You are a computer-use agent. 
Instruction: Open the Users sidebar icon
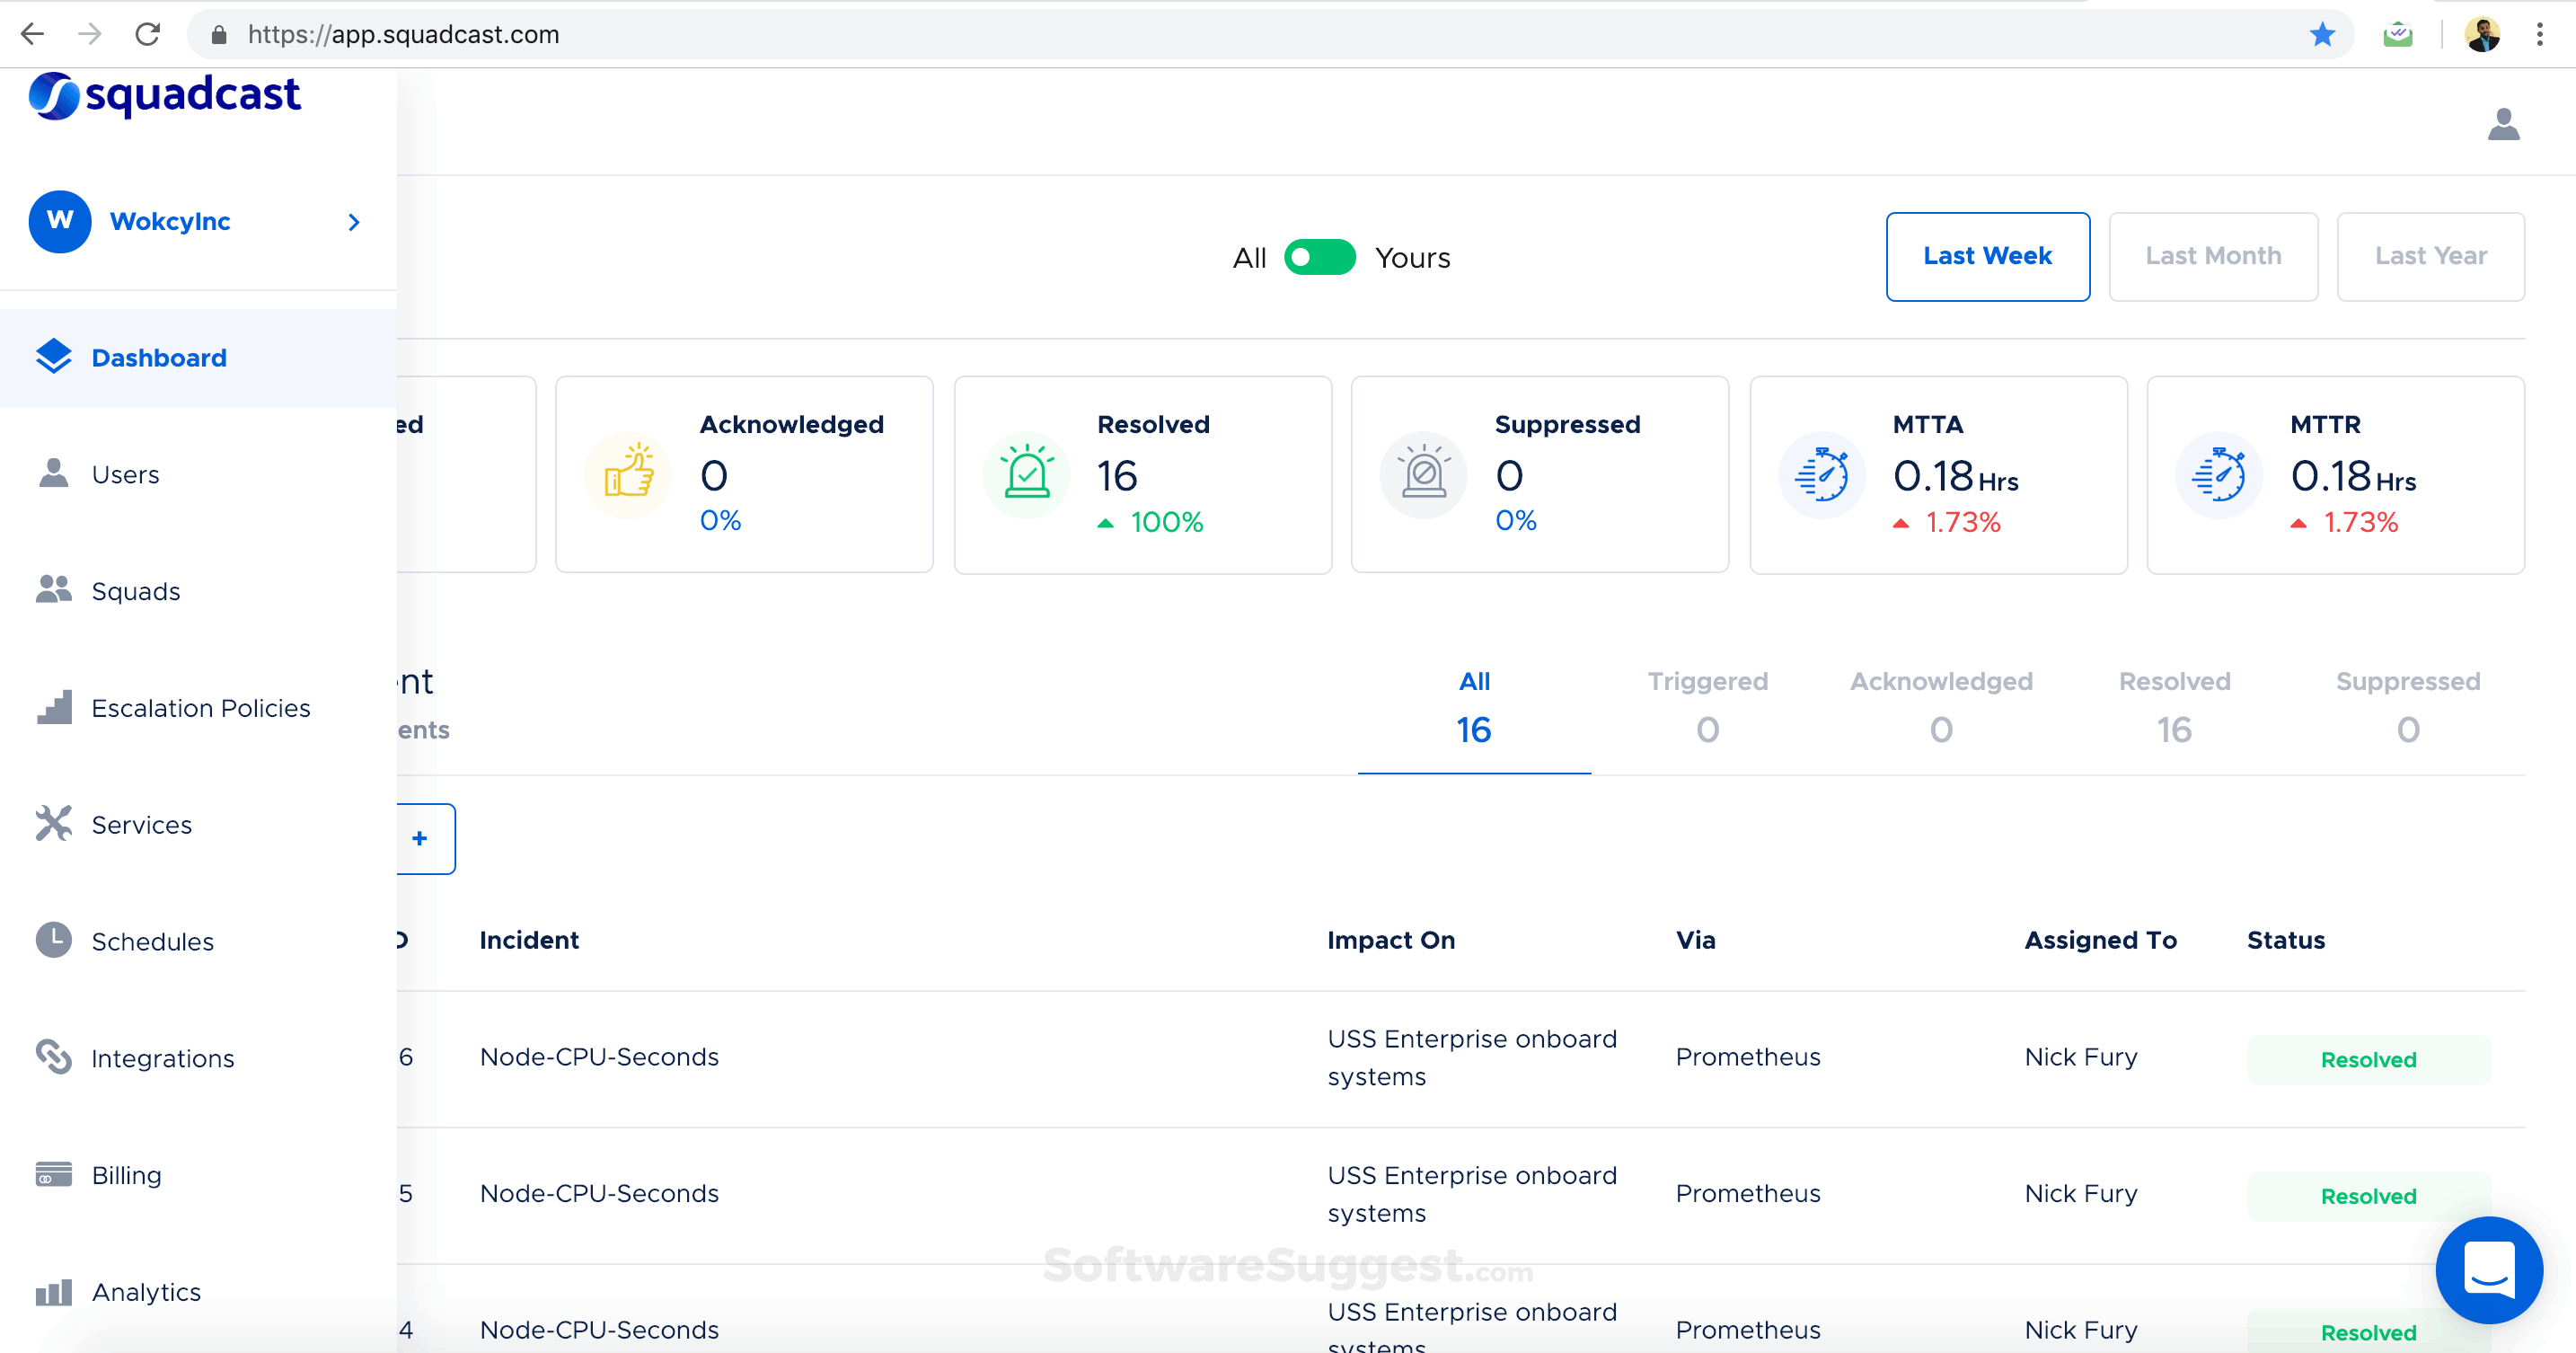point(53,473)
